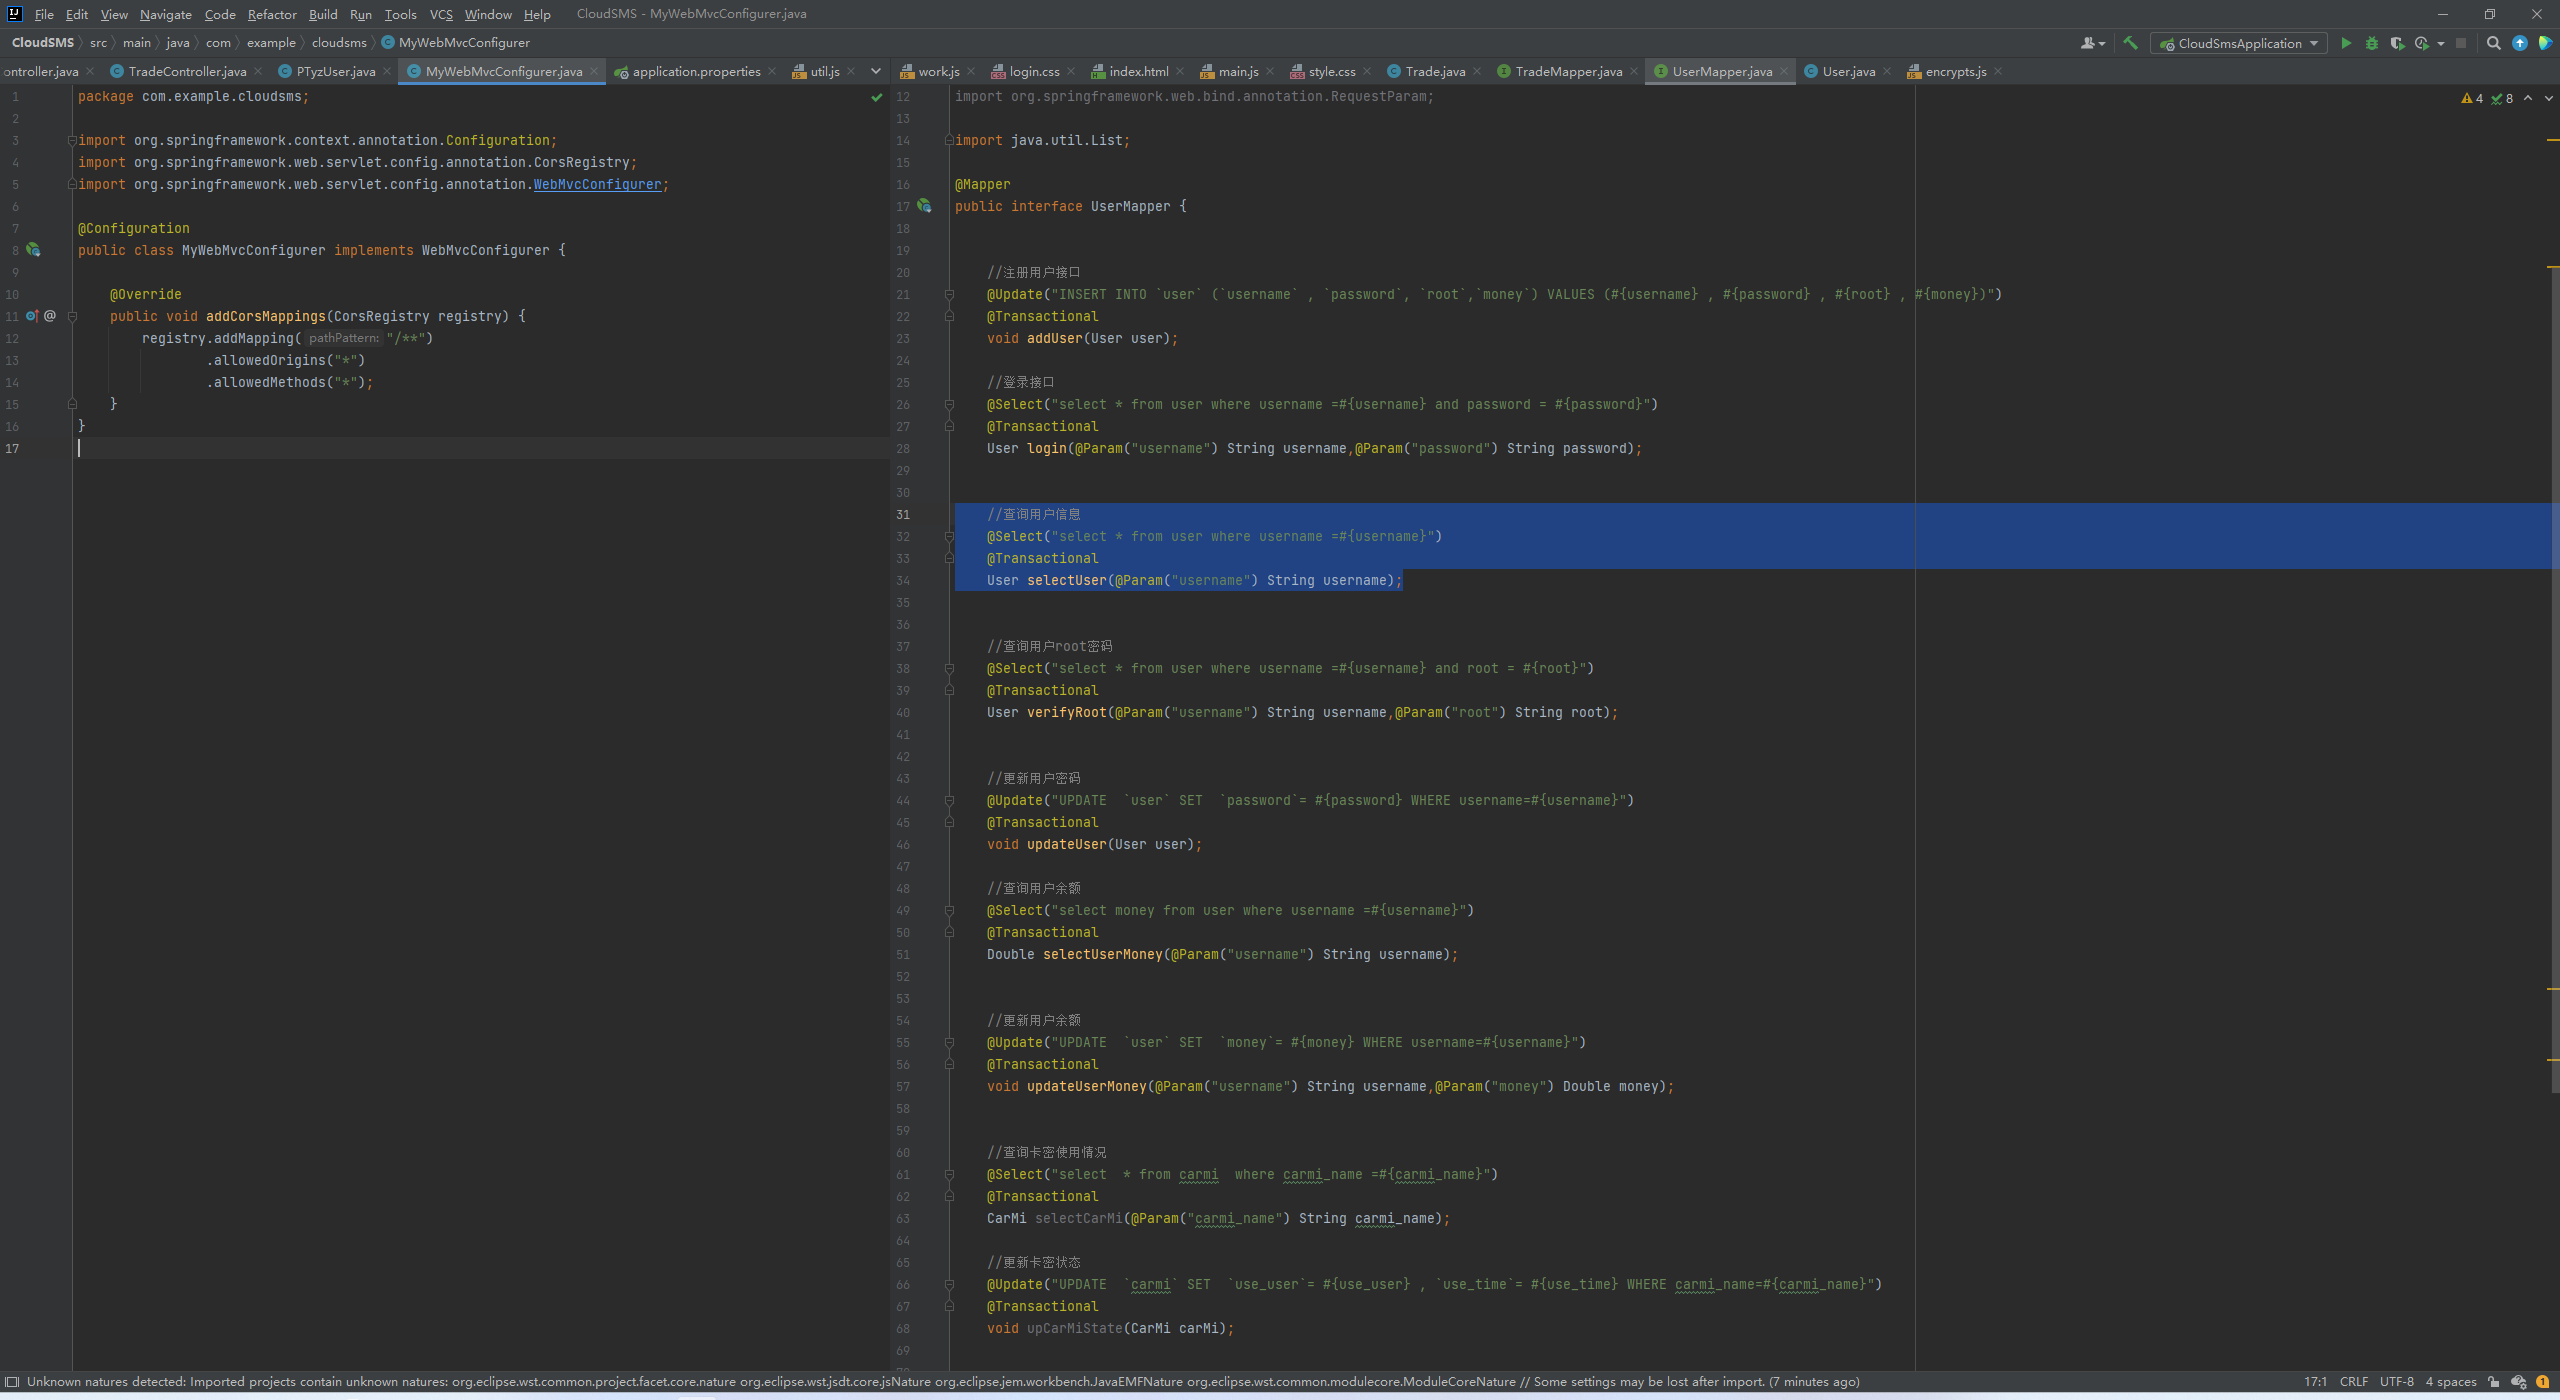Open dropdown arrow beside profiler run icon
The height and width of the screenshot is (1400, 2560).
click(x=2441, y=43)
